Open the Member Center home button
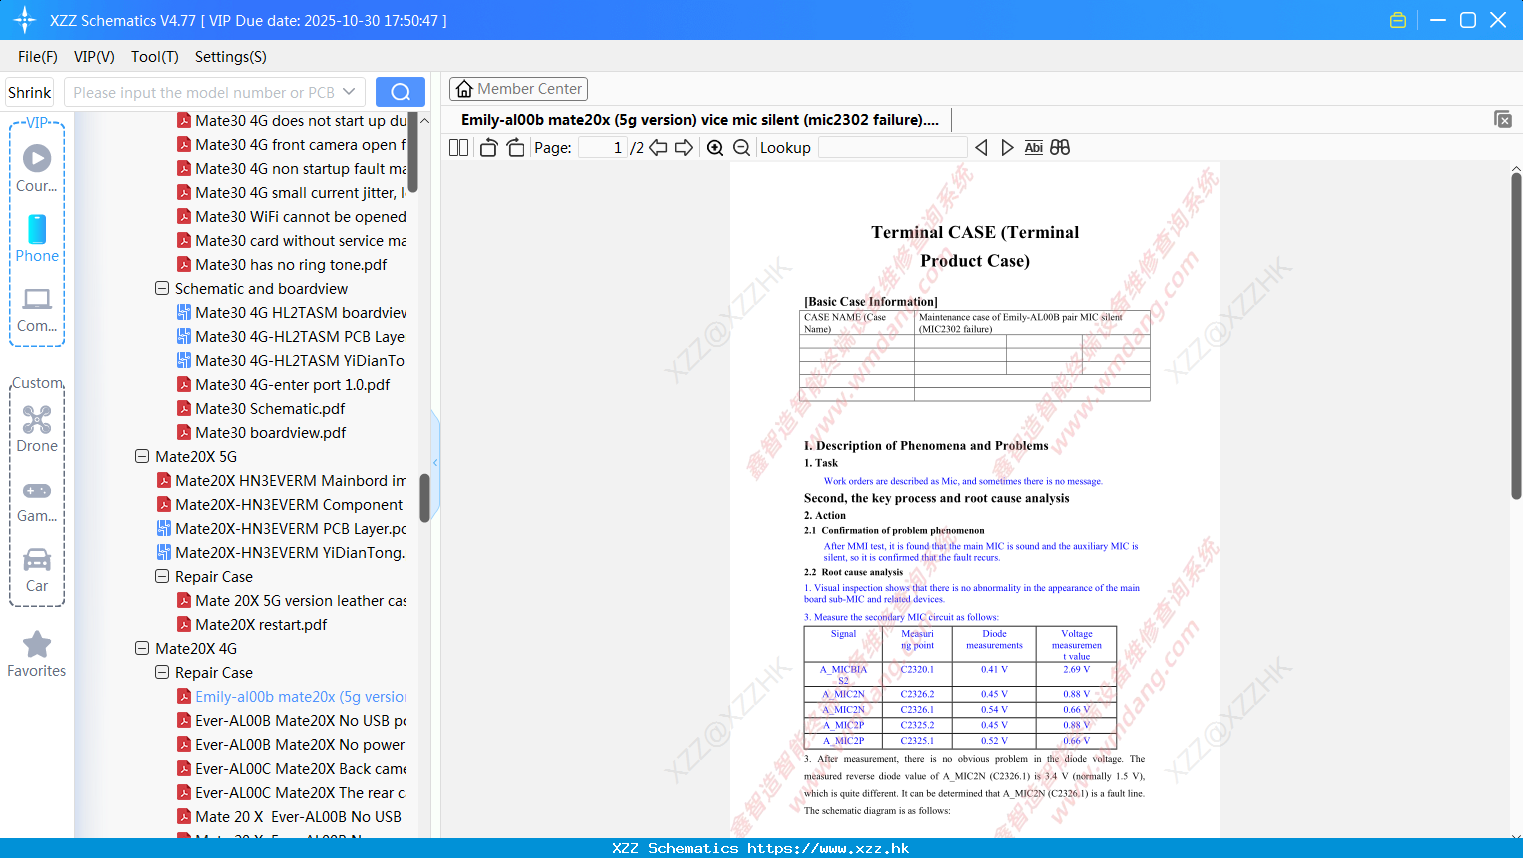The height and width of the screenshot is (858, 1523). pos(518,89)
